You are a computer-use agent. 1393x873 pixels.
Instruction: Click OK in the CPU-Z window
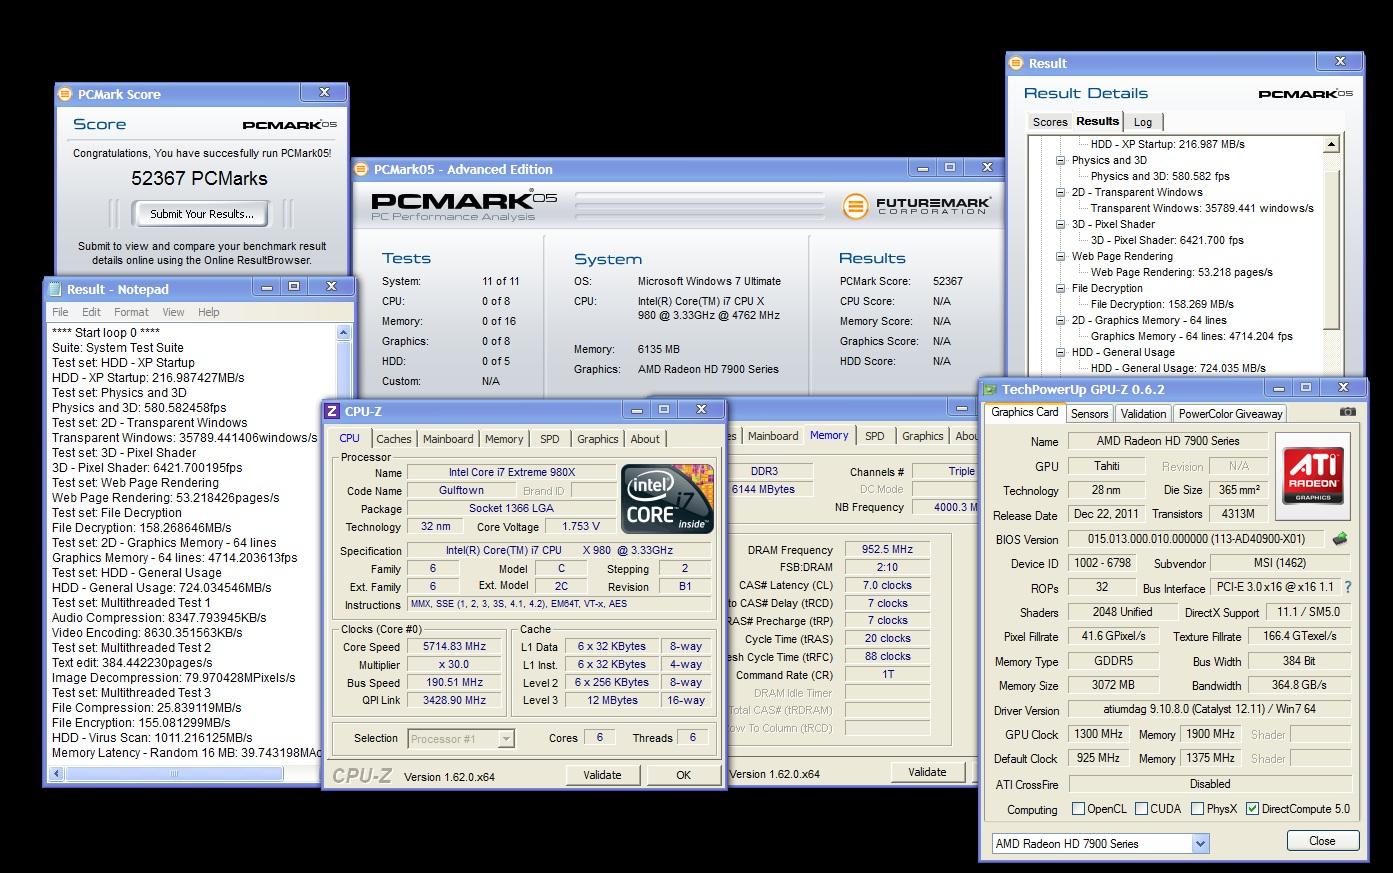click(x=683, y=775)
